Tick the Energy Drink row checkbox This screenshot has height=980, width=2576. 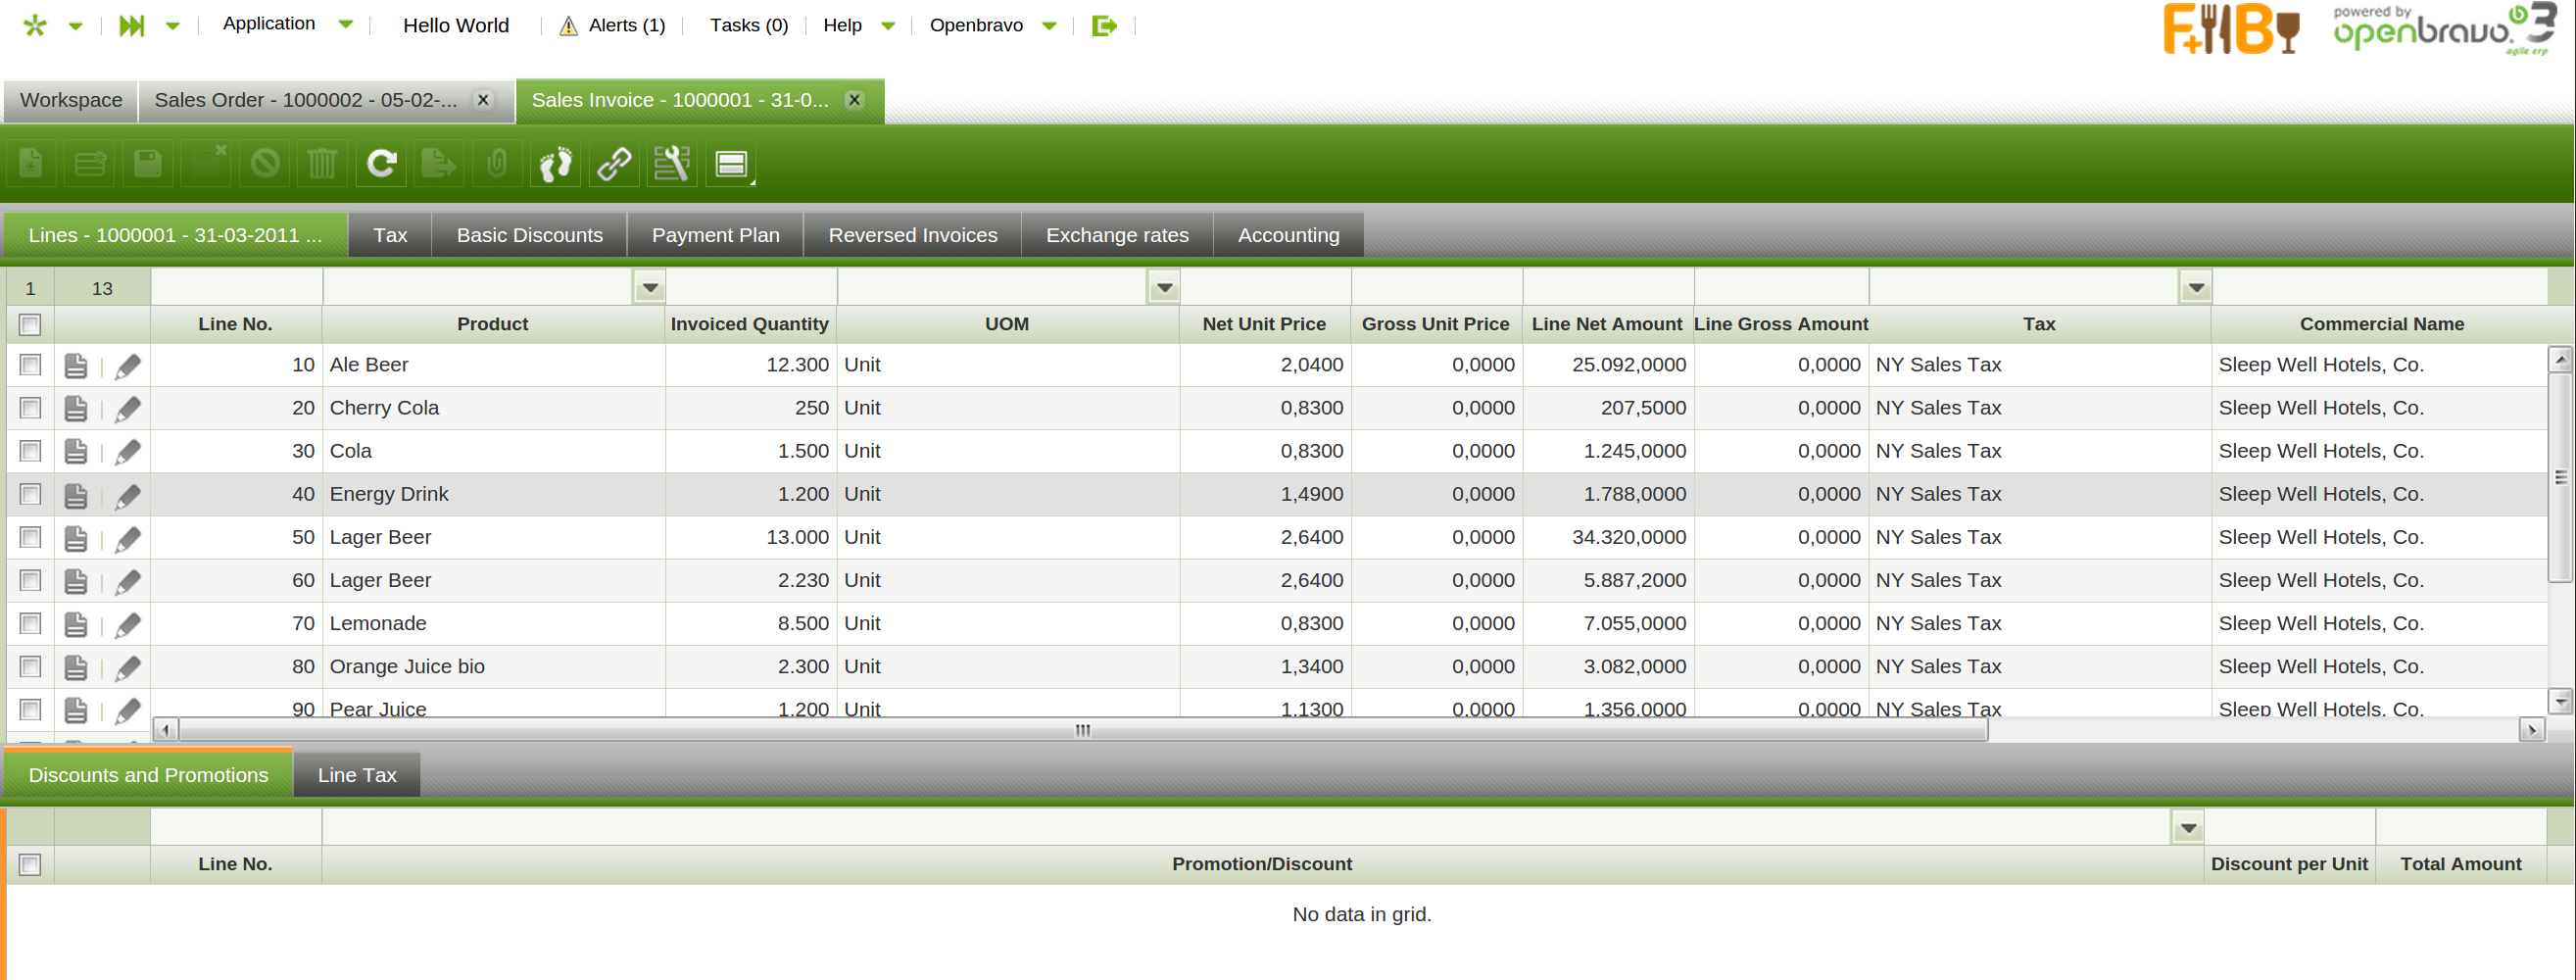30,494
